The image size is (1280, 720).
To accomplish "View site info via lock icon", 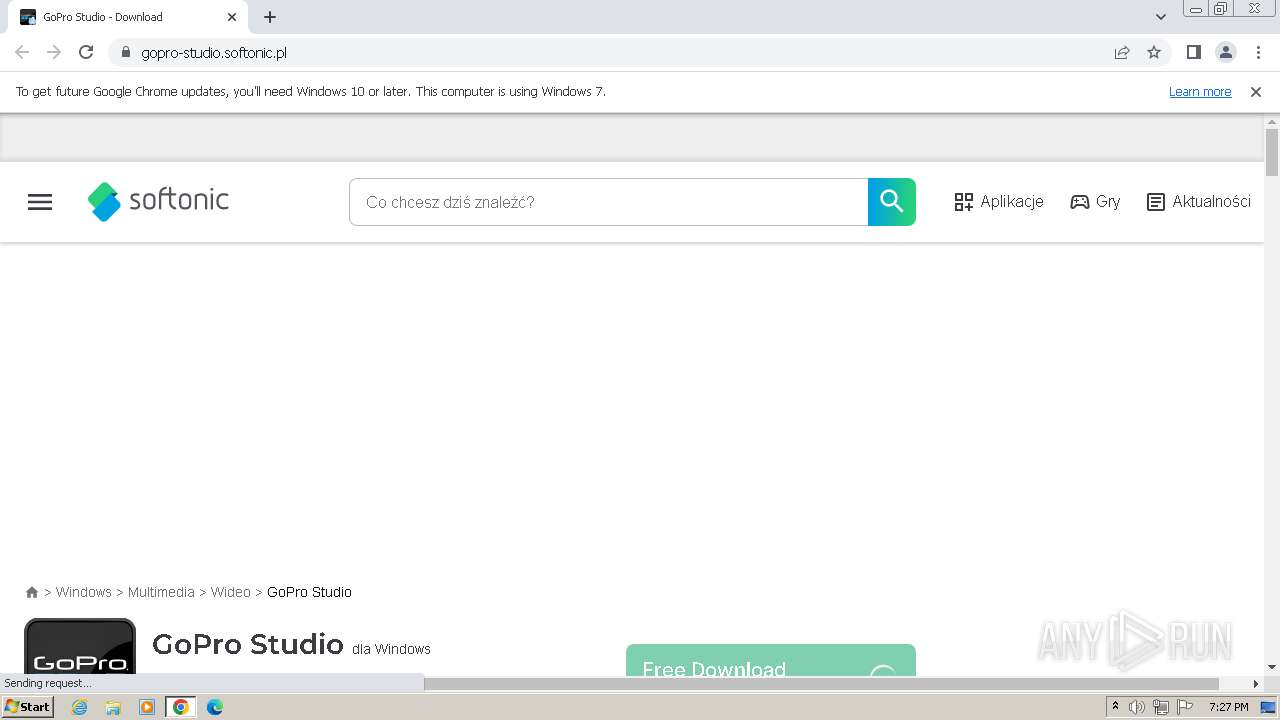I will [126, 52].
